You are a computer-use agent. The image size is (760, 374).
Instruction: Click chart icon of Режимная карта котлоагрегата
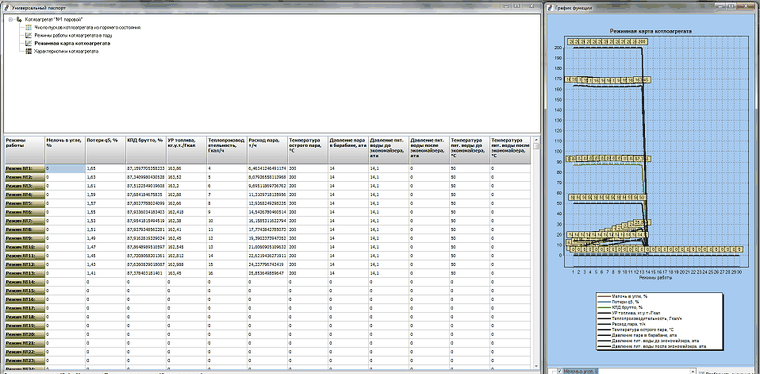28,43
